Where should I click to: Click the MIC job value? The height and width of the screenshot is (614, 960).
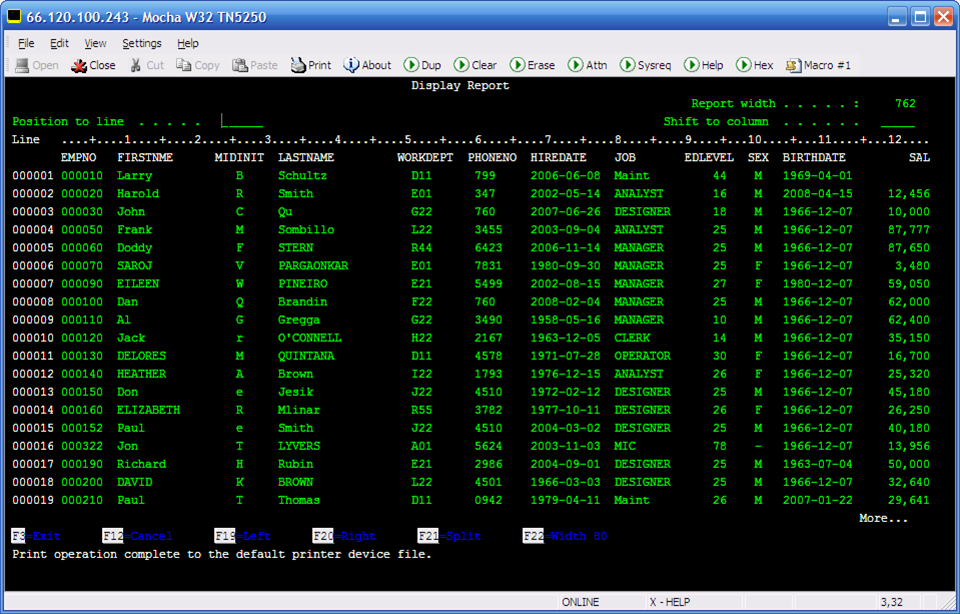click(x=625, y=446)
